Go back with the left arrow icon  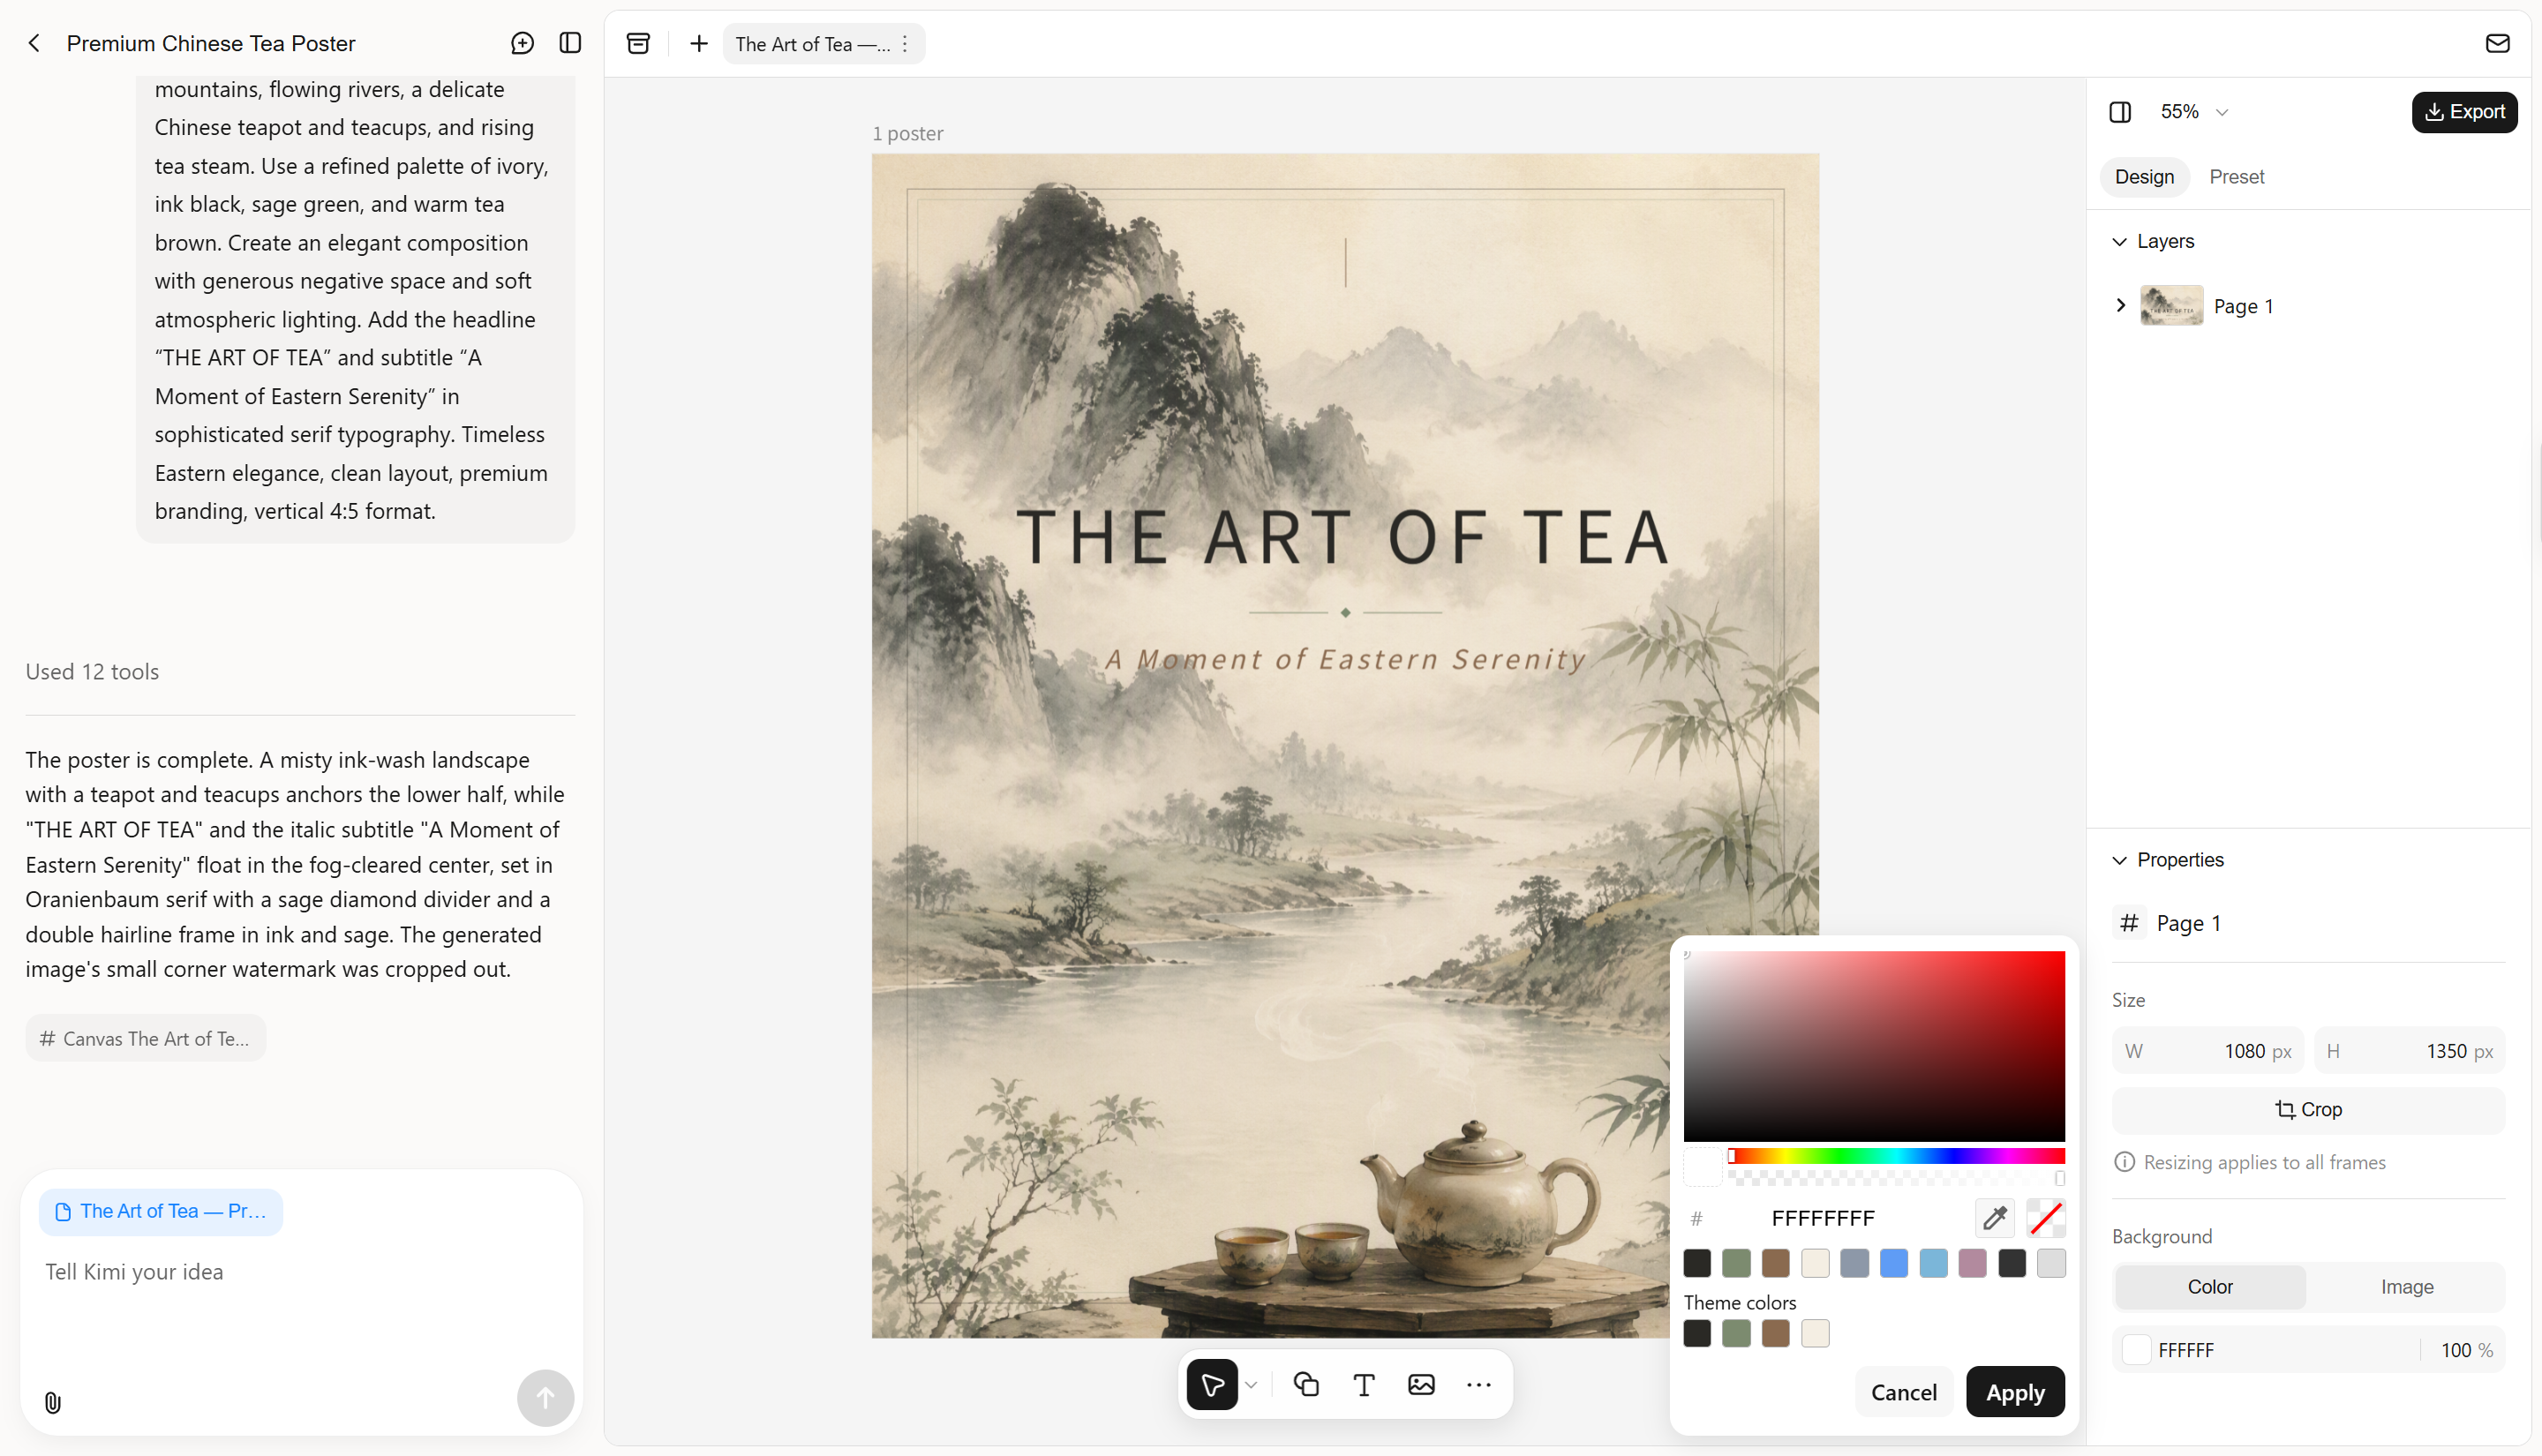[34, 43]
